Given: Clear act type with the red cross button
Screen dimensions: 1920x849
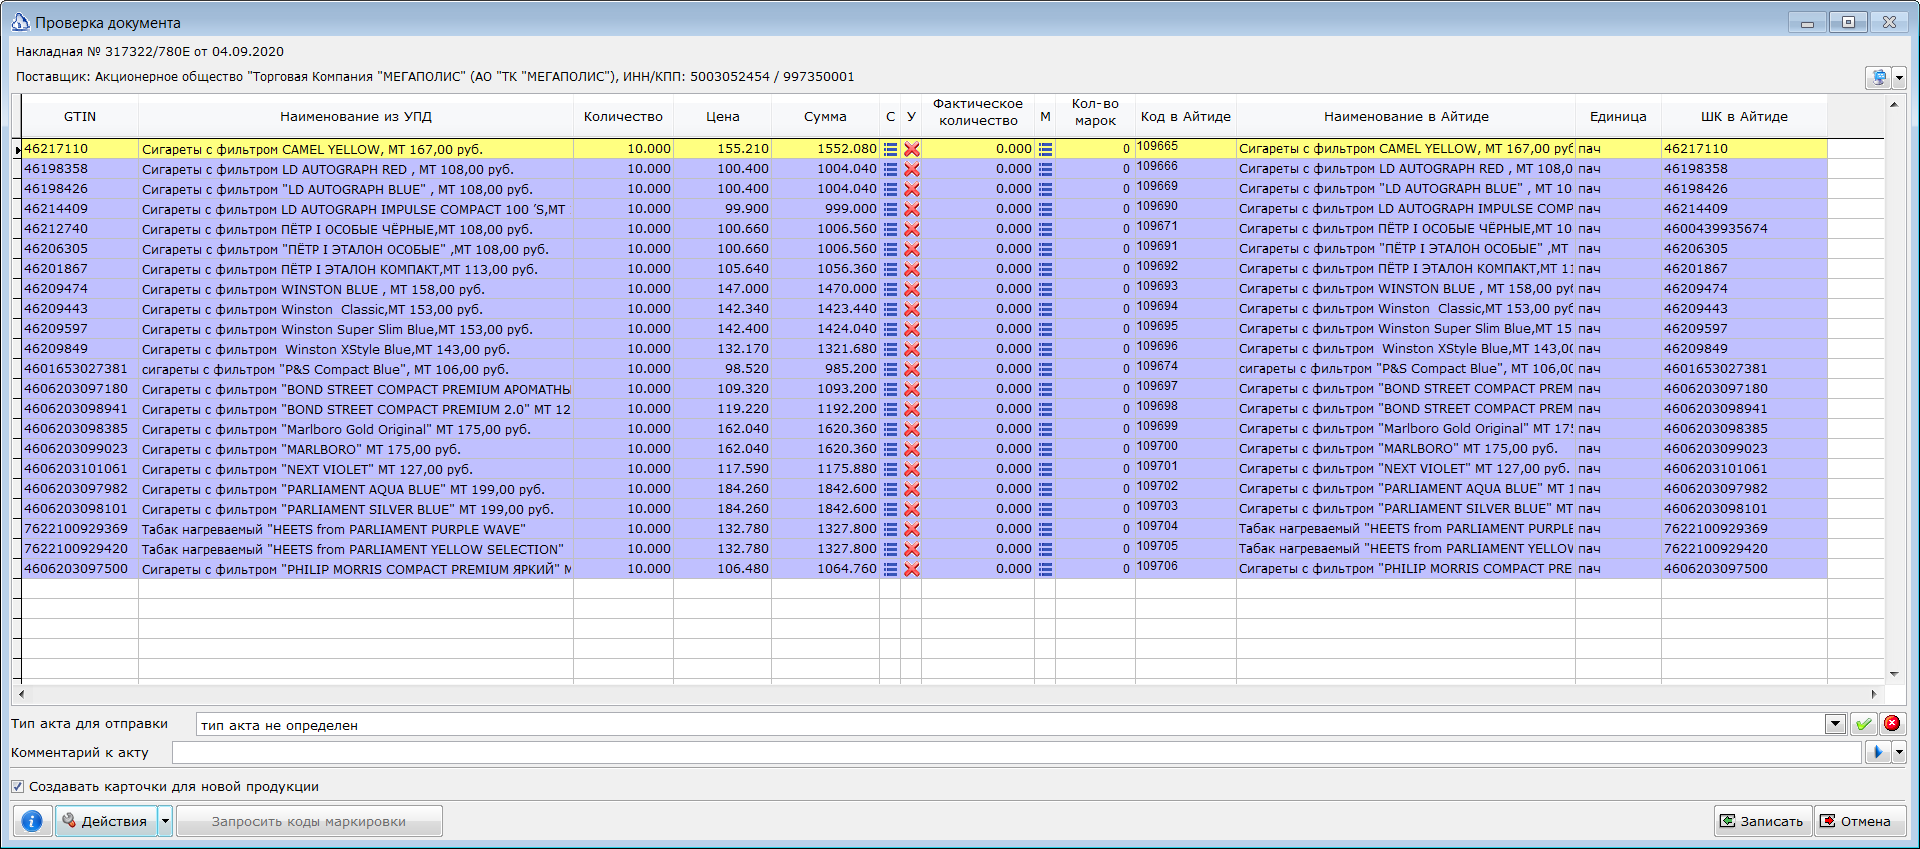Looking at the screenshot, I should pyautogui.click(x=1892, y=724).
